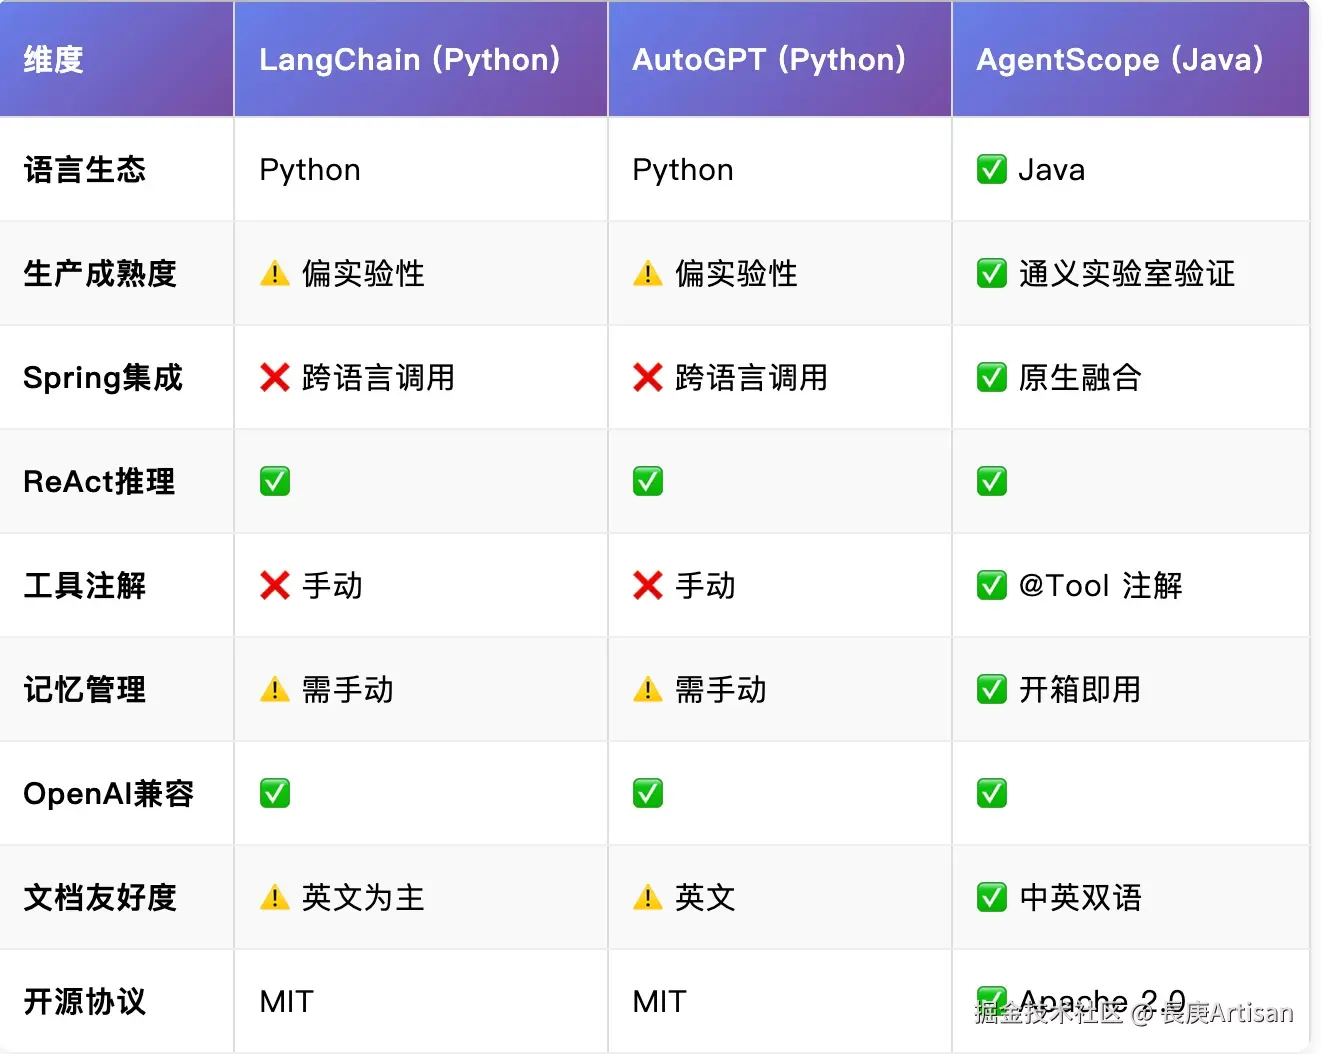Image resolution: width=1322 pixels, height=1054 pixels.
Task: Click the green check beside @Tool 注解
Action: [x=991, y=585]
